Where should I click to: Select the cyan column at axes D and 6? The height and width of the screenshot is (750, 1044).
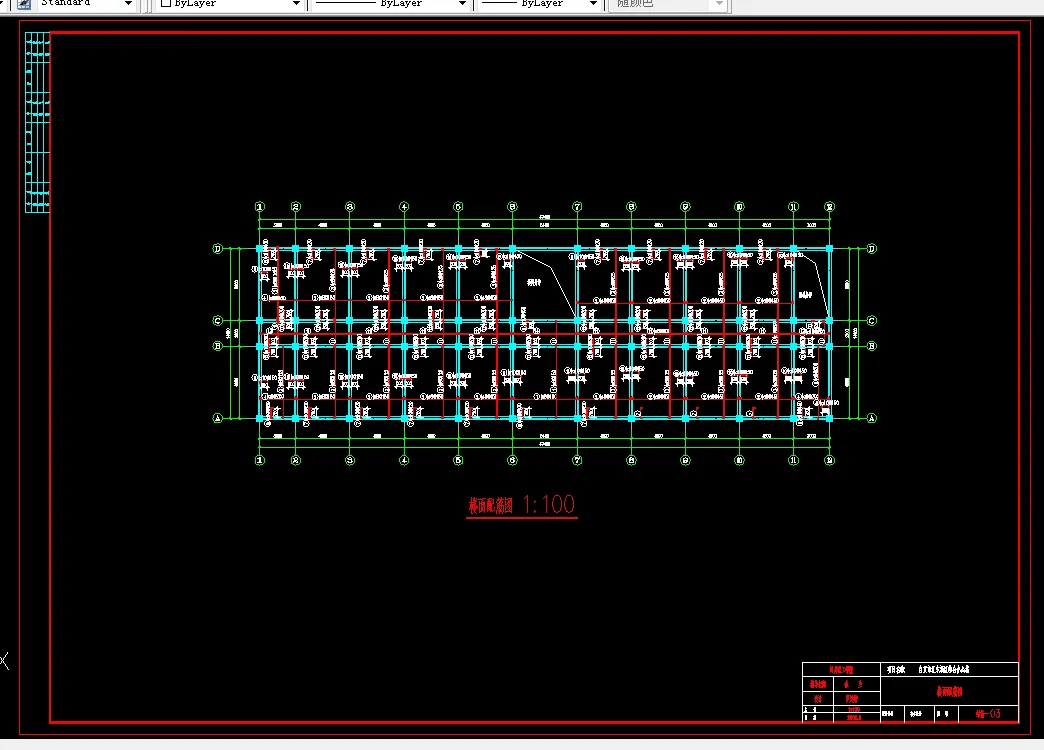pos(512,248)
